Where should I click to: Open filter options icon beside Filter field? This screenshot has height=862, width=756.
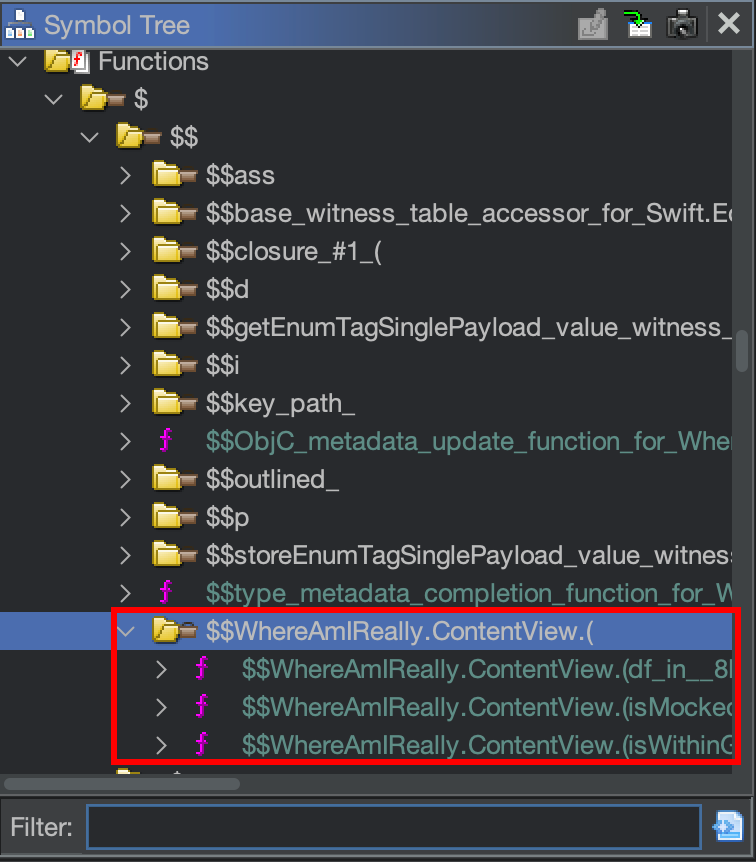coord(727,827)
